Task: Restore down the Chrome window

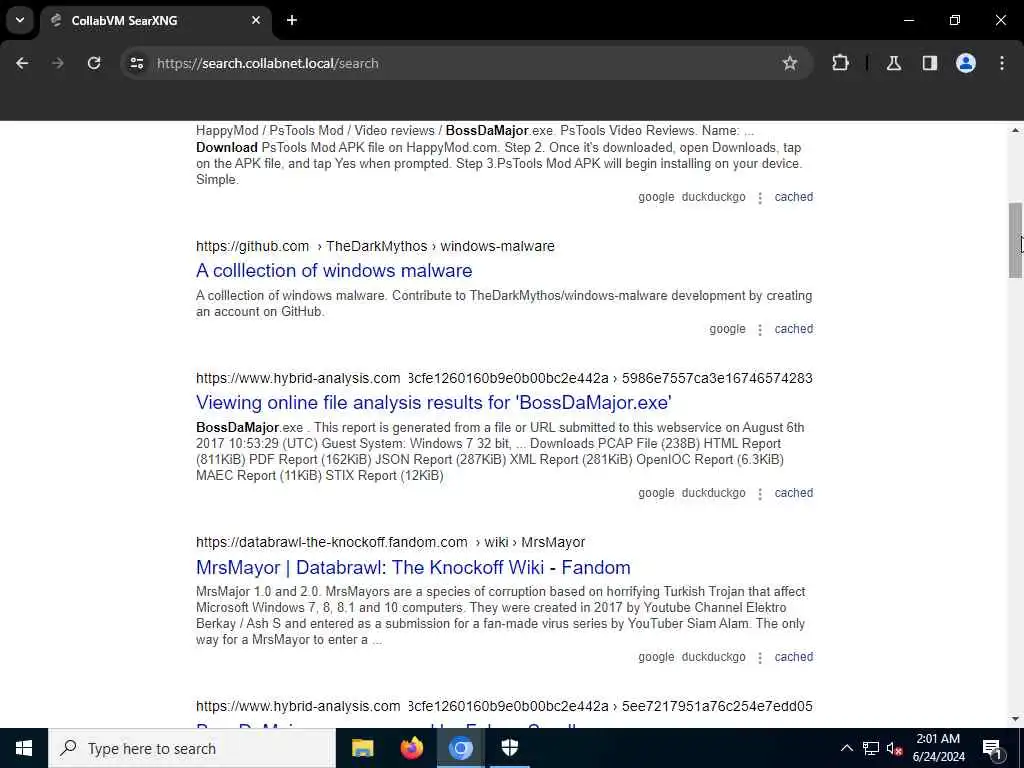Action: [955, 20]
